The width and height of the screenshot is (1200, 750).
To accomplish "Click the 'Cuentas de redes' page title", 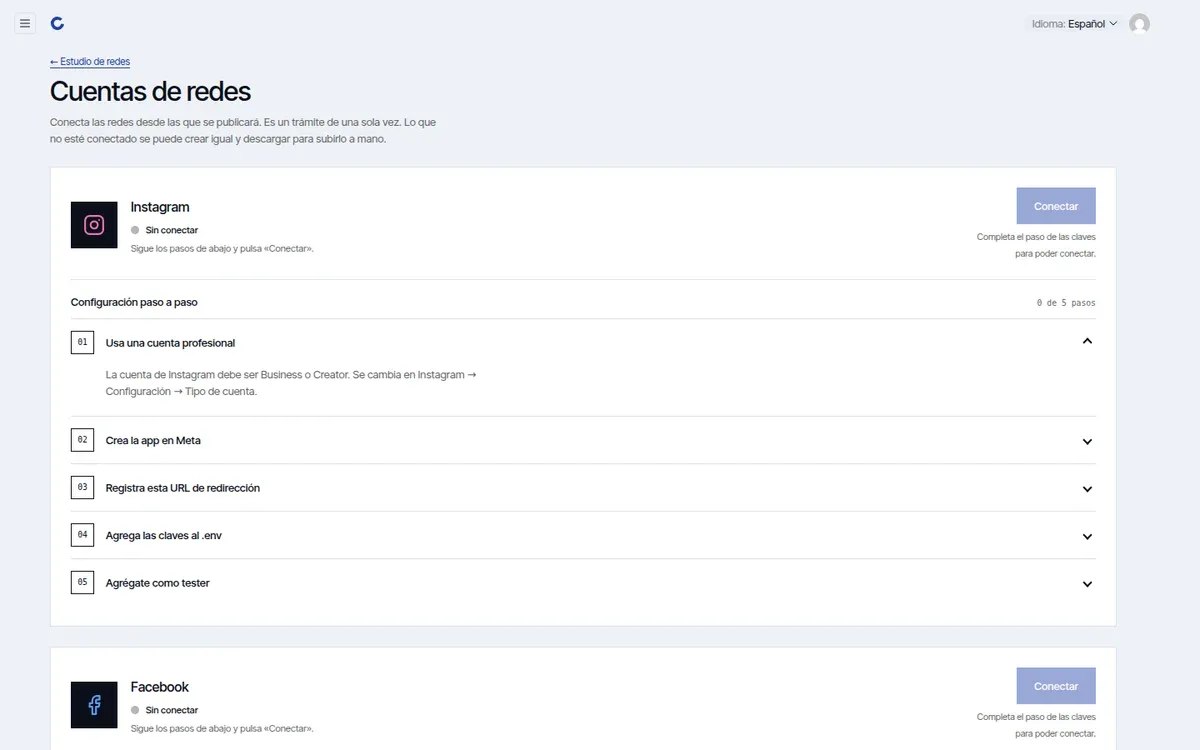I will [x=151, y=91].
